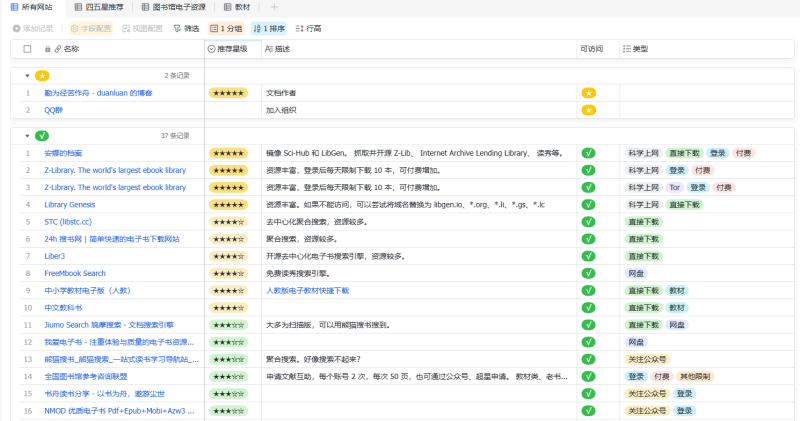Adjust 行高 row height

coord(308,29)
